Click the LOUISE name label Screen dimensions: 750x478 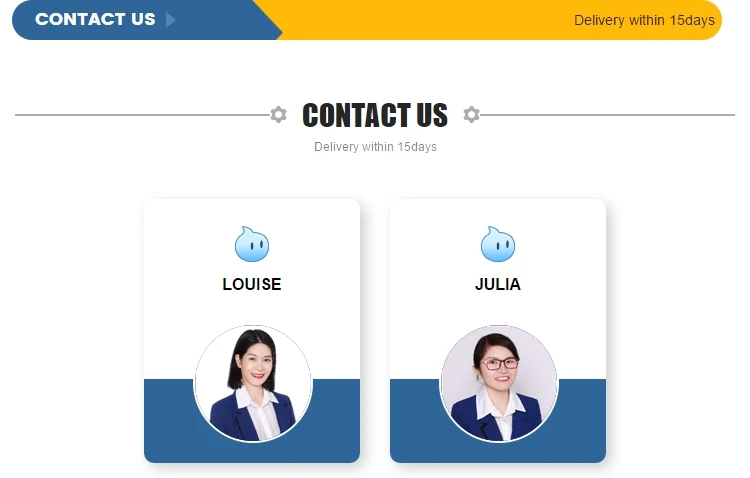(252, 284)
